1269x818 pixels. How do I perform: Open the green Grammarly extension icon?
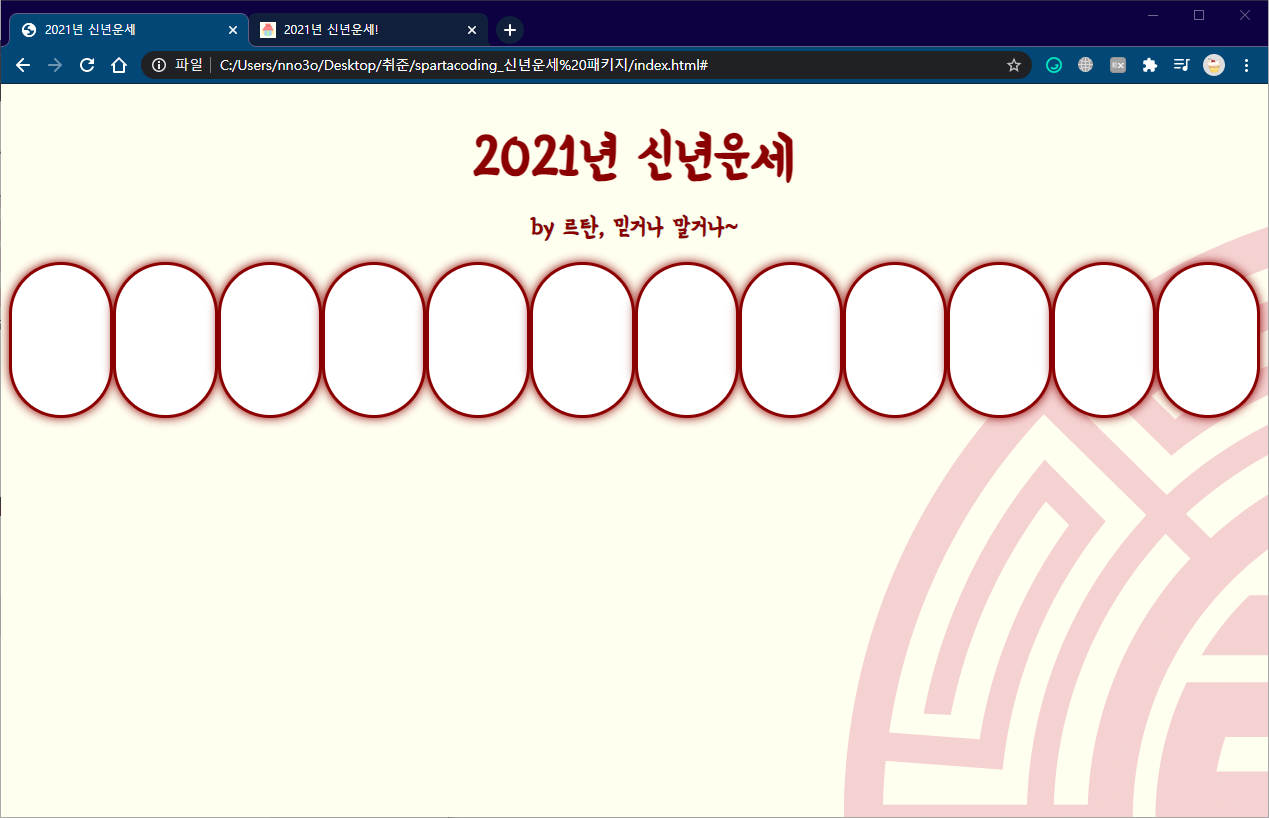tap(1054, 65)
